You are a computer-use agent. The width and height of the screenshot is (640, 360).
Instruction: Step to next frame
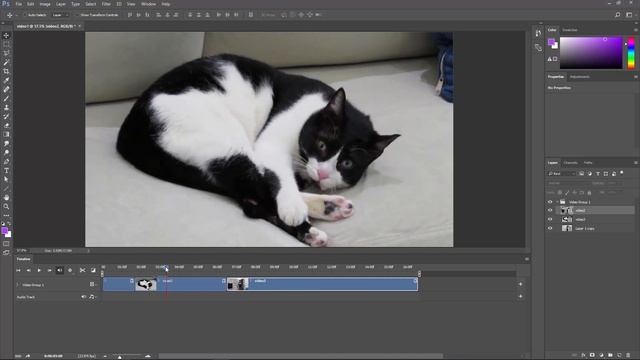(49, 270)
